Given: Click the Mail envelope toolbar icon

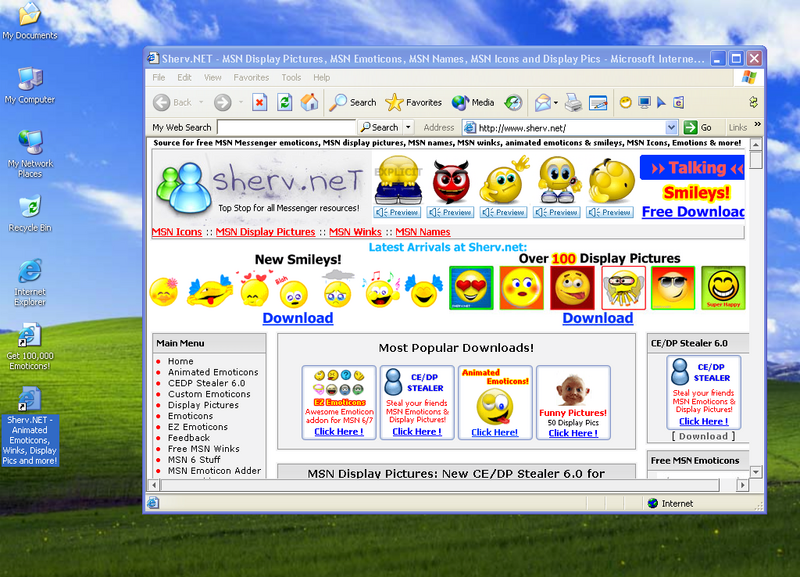Looking at the screenshot, I should 543,103.
